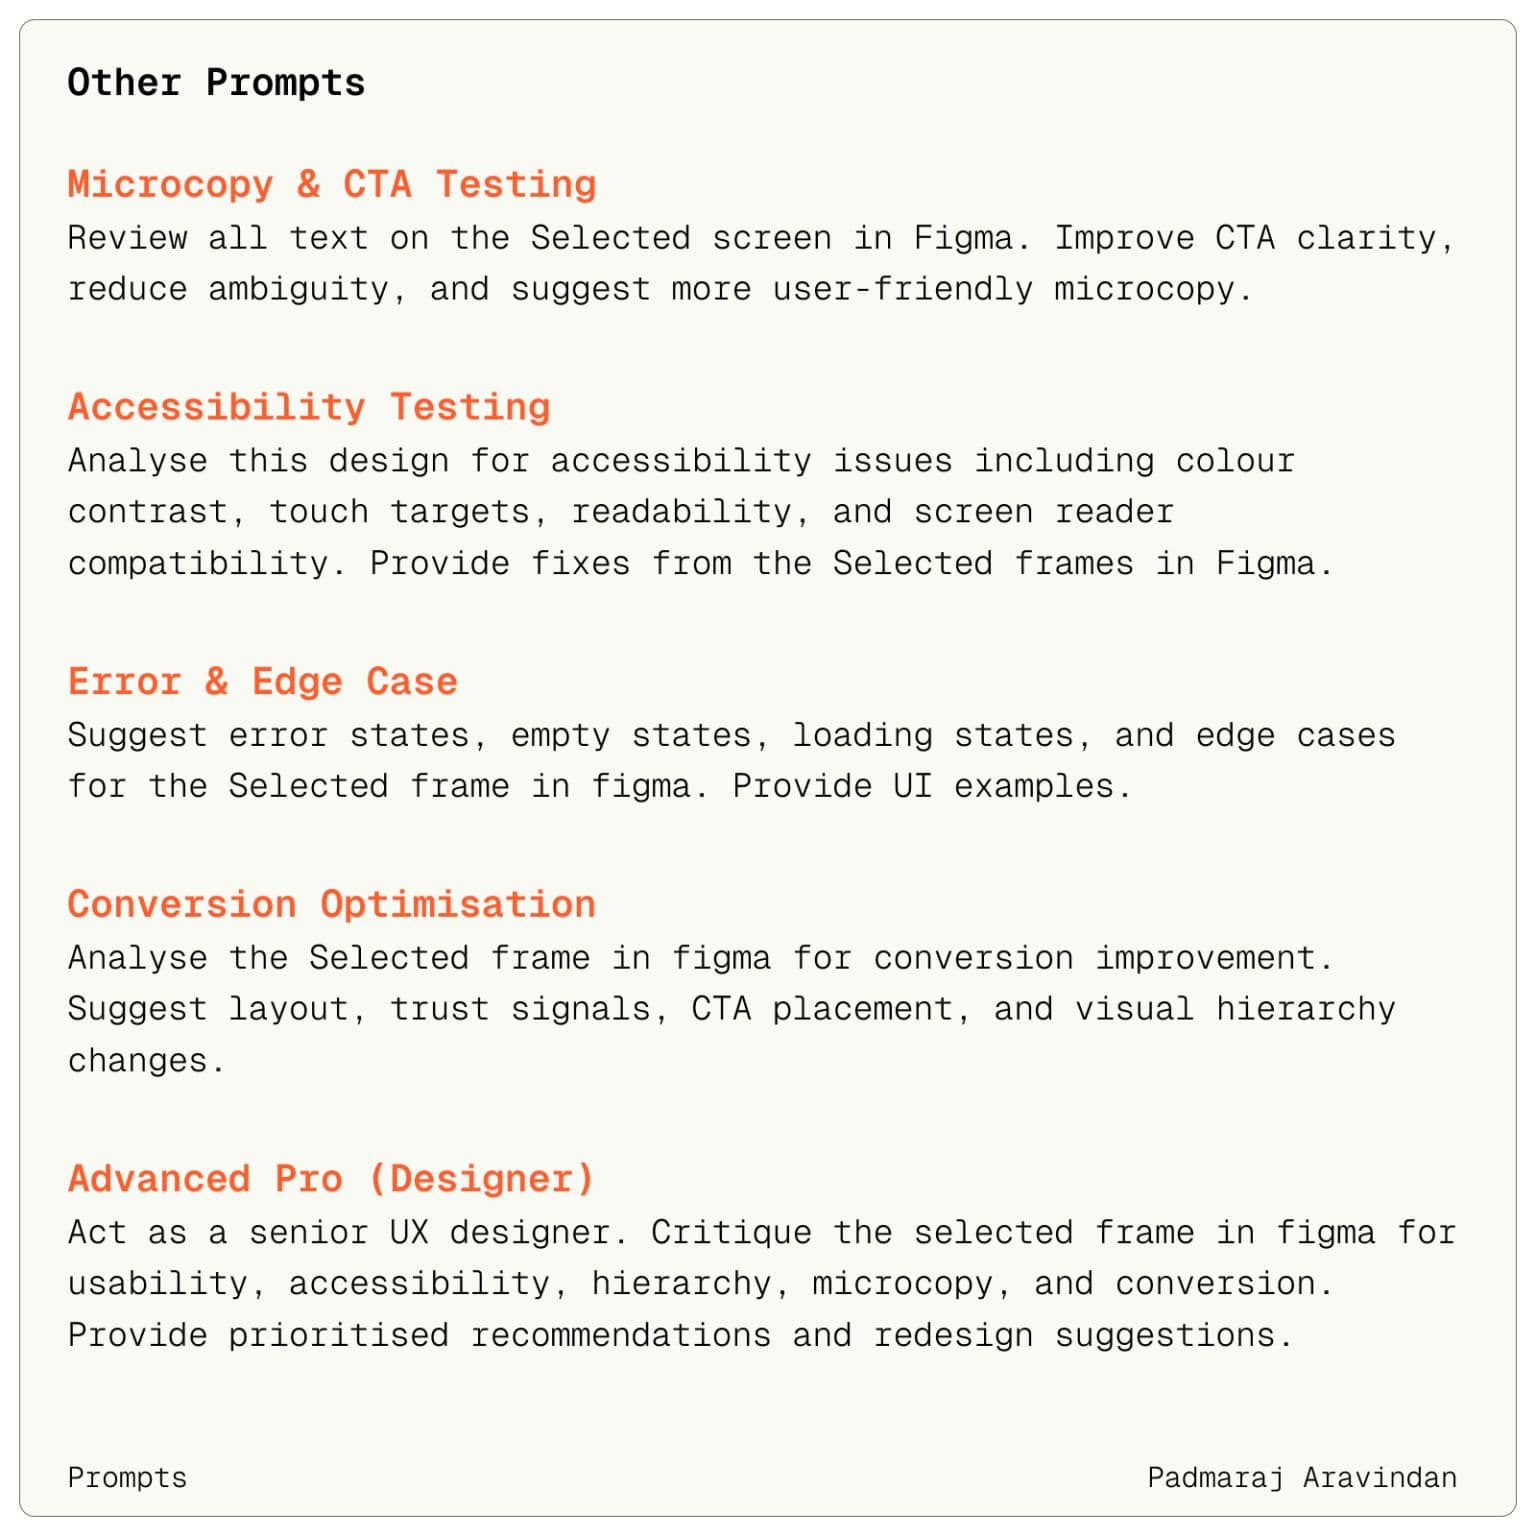The image size is (1536, 1536).
Task: Click the 'Suggest layout, trust signals' line
Action: 731,1009
